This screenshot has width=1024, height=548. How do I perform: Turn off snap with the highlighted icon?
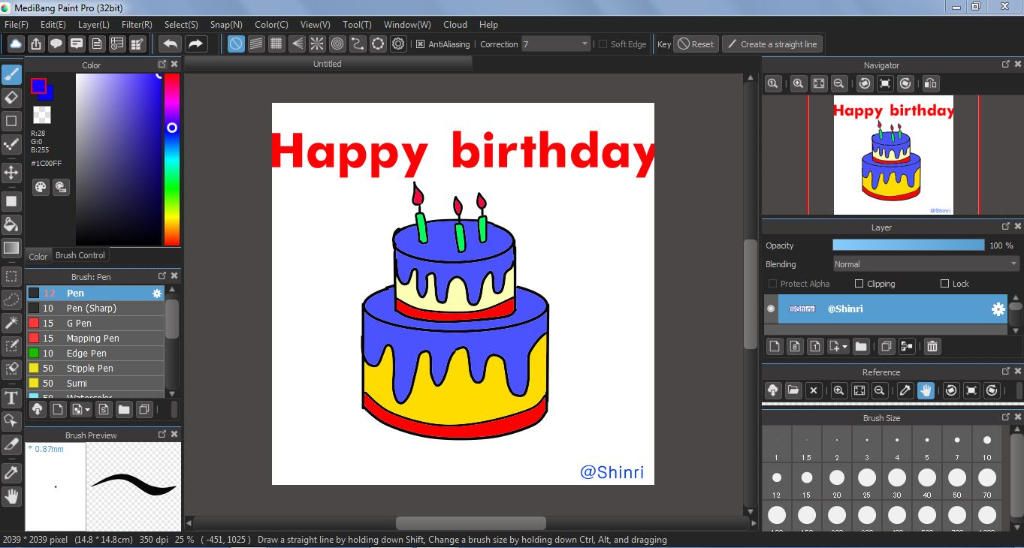236,44
